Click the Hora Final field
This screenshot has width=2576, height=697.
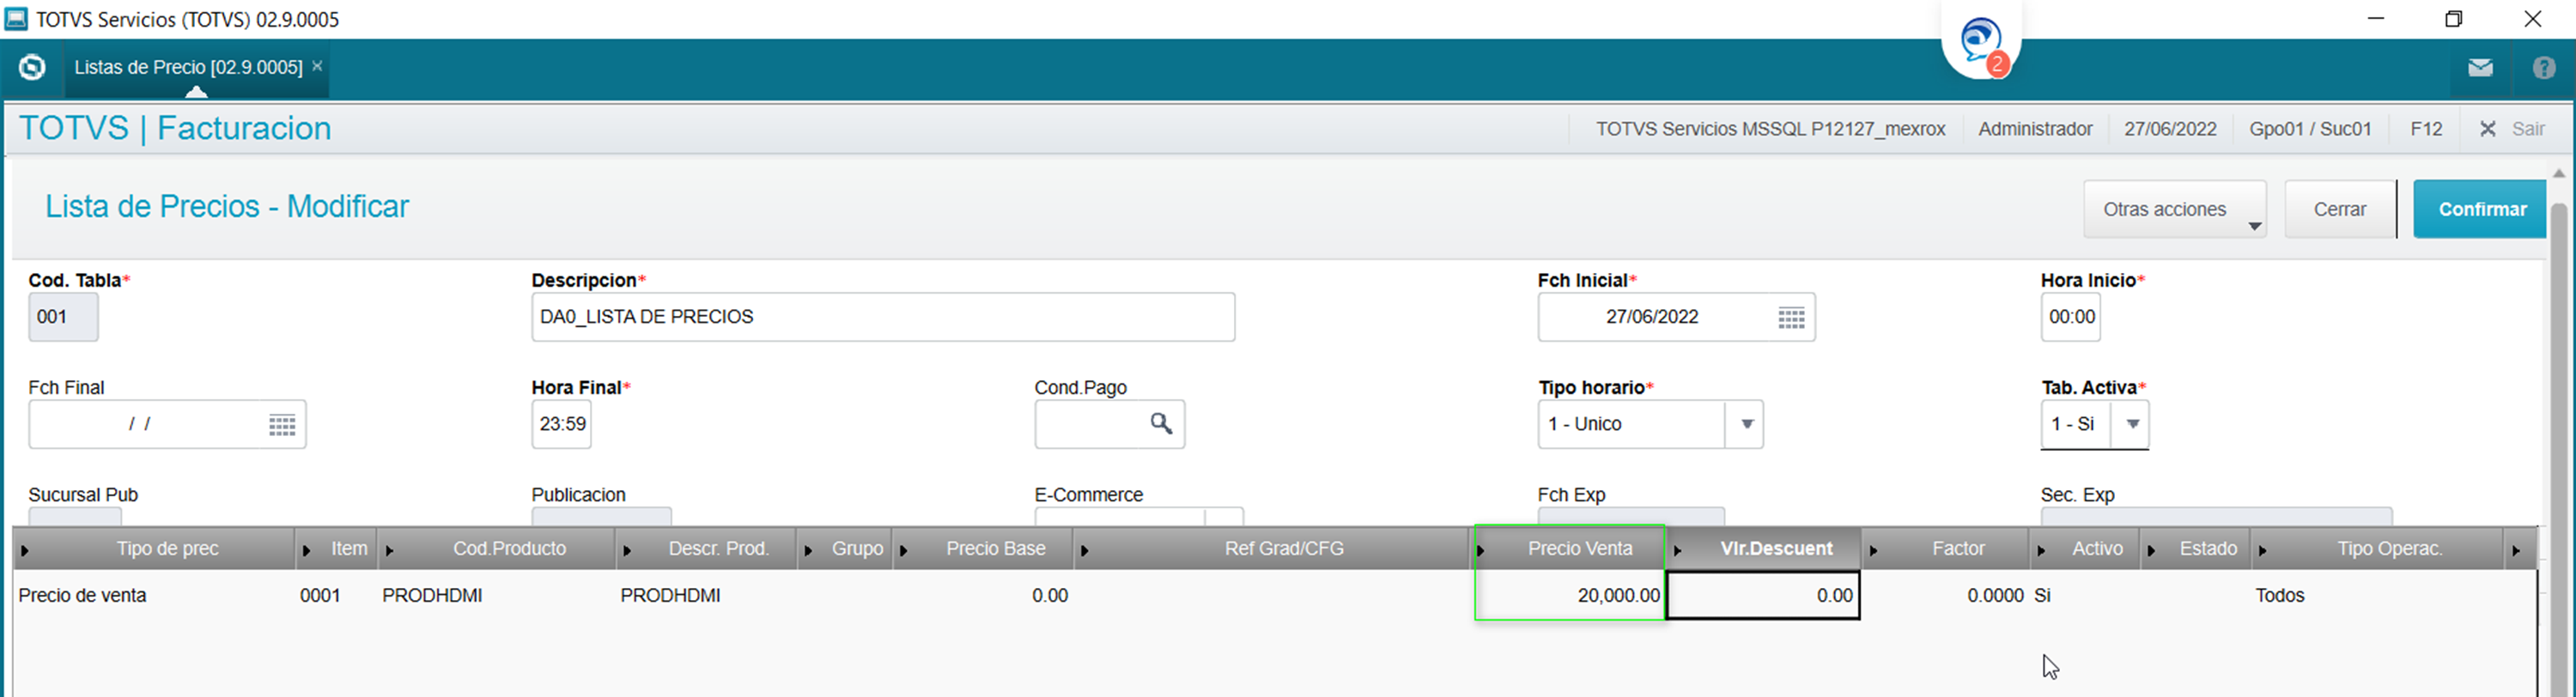tap(561, 424)
